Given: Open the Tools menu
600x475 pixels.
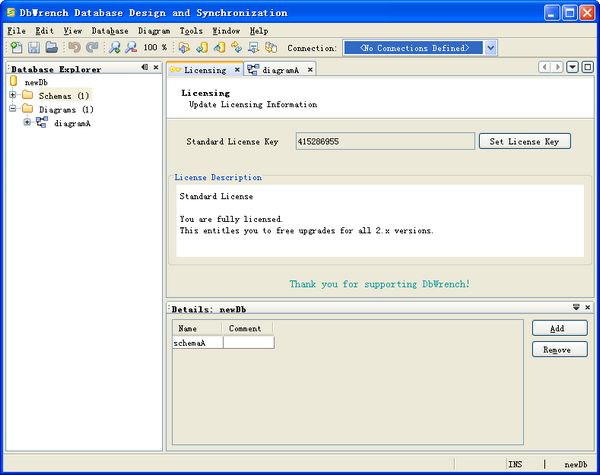Looking at the screenshot, I should tap(191, 31).
